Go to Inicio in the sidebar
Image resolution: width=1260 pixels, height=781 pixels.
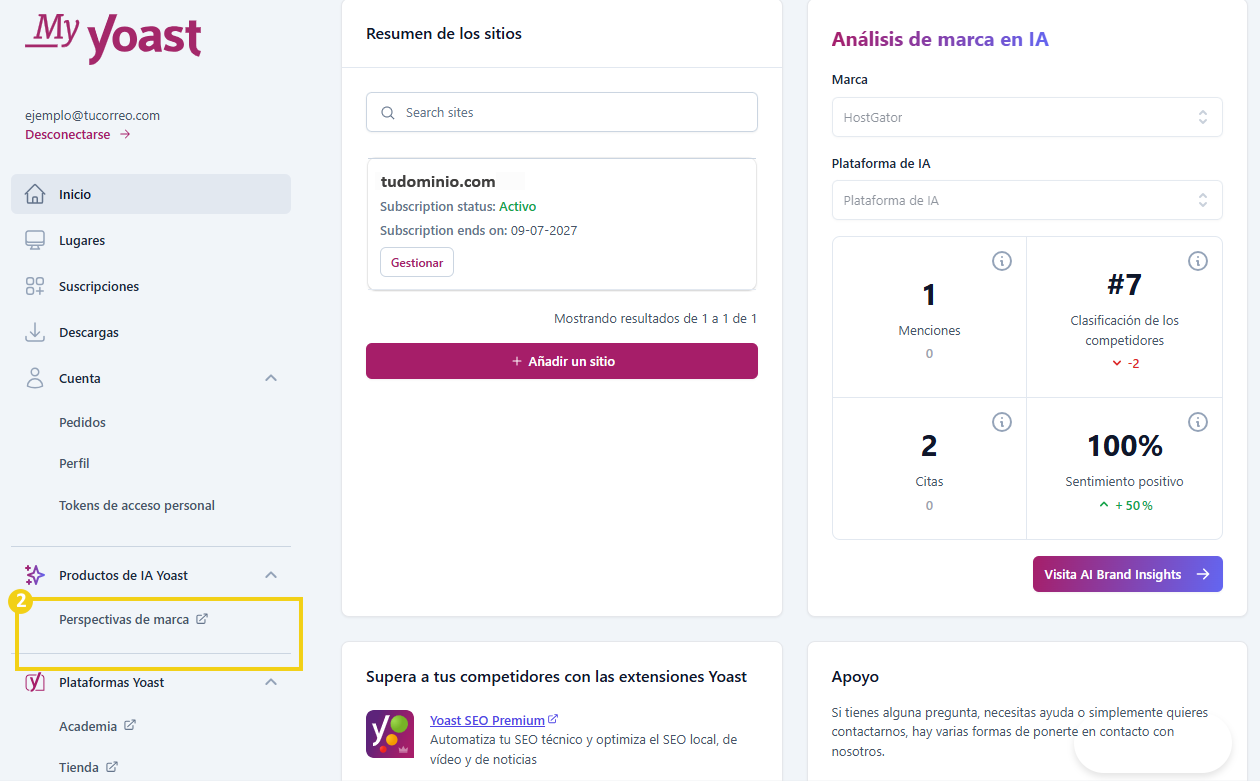[151, 194]
